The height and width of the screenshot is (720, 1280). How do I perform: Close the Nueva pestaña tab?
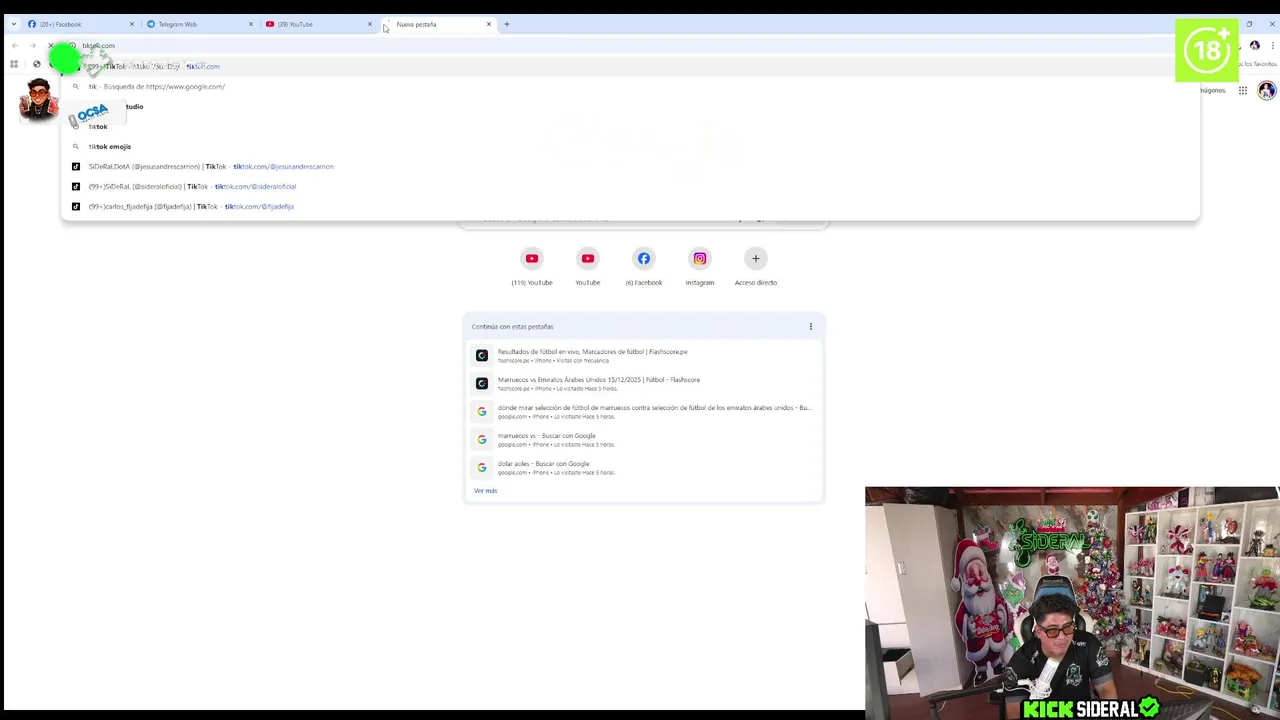[x=488, y=24]
